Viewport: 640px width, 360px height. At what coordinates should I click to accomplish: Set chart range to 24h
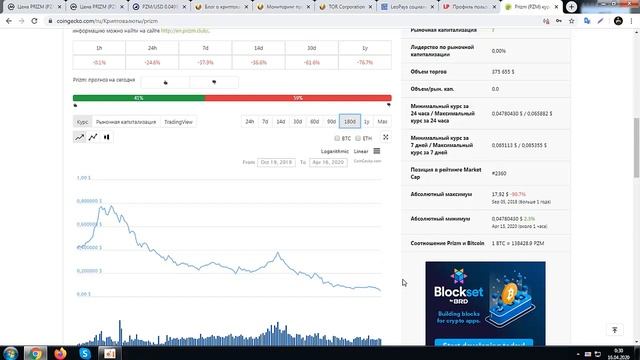[x=249, y=122]
